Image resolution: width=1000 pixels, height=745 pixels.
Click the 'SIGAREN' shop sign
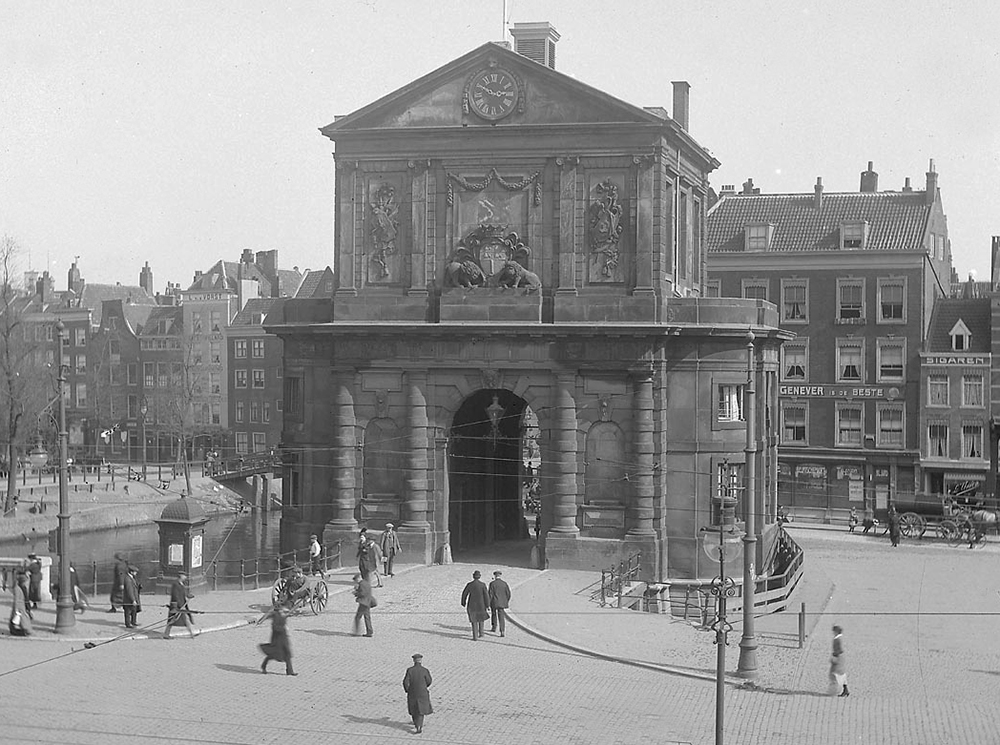point(955,360)
